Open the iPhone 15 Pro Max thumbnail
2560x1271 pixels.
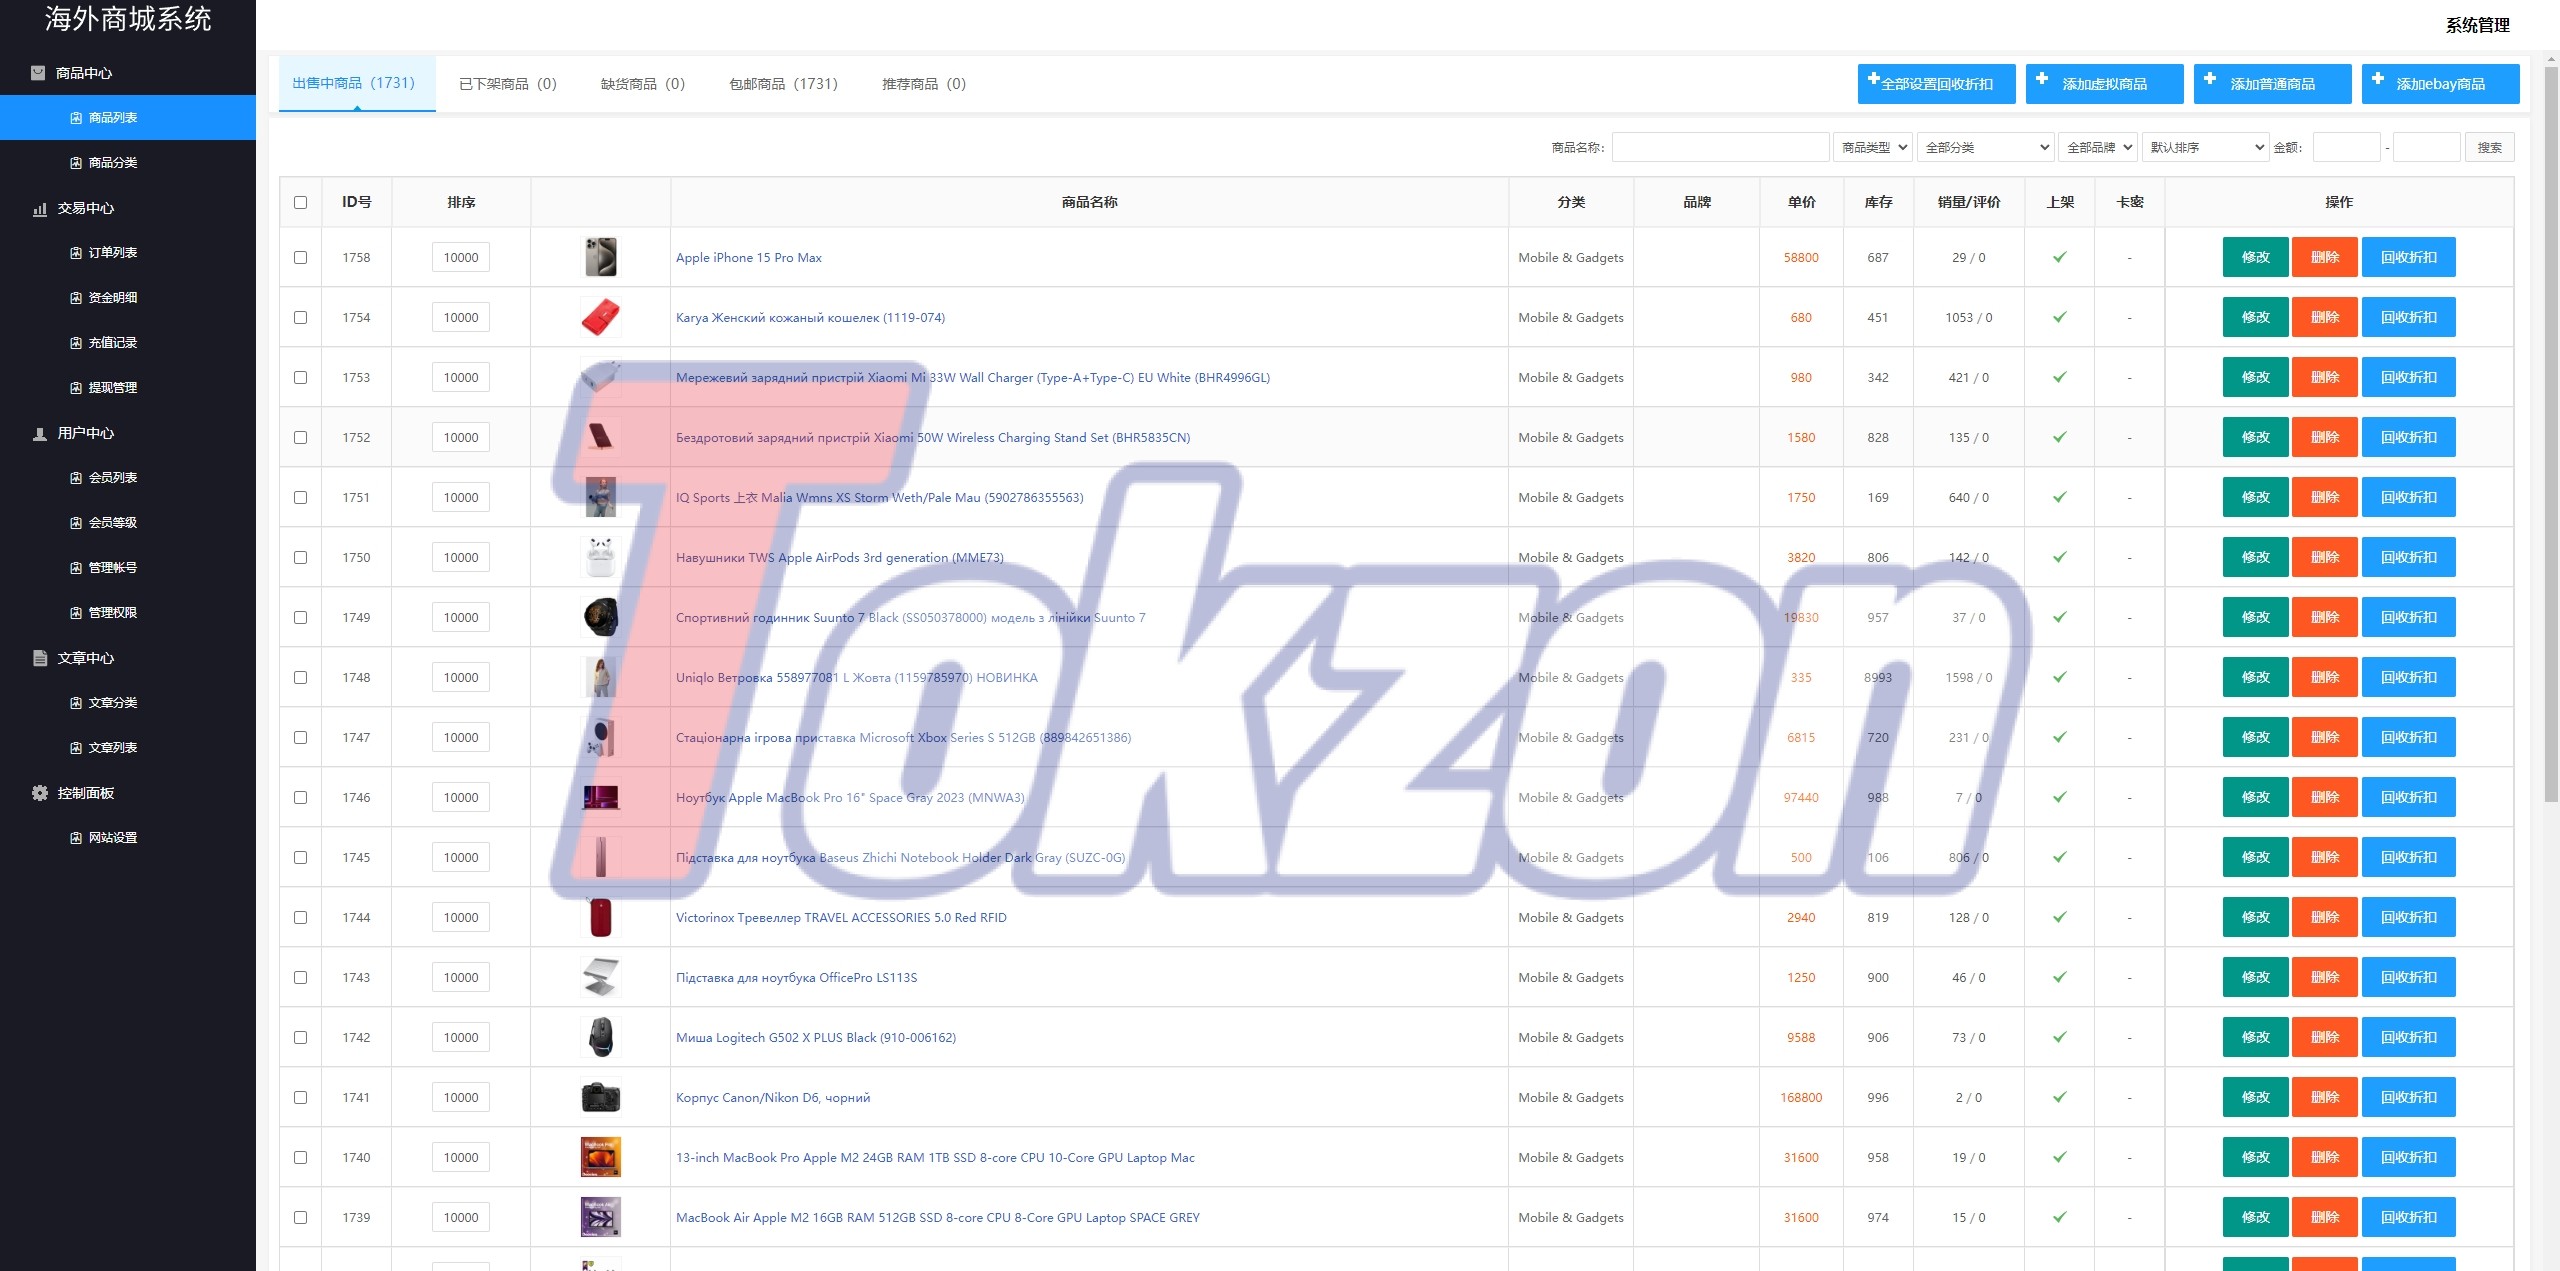tap(600, 257)
